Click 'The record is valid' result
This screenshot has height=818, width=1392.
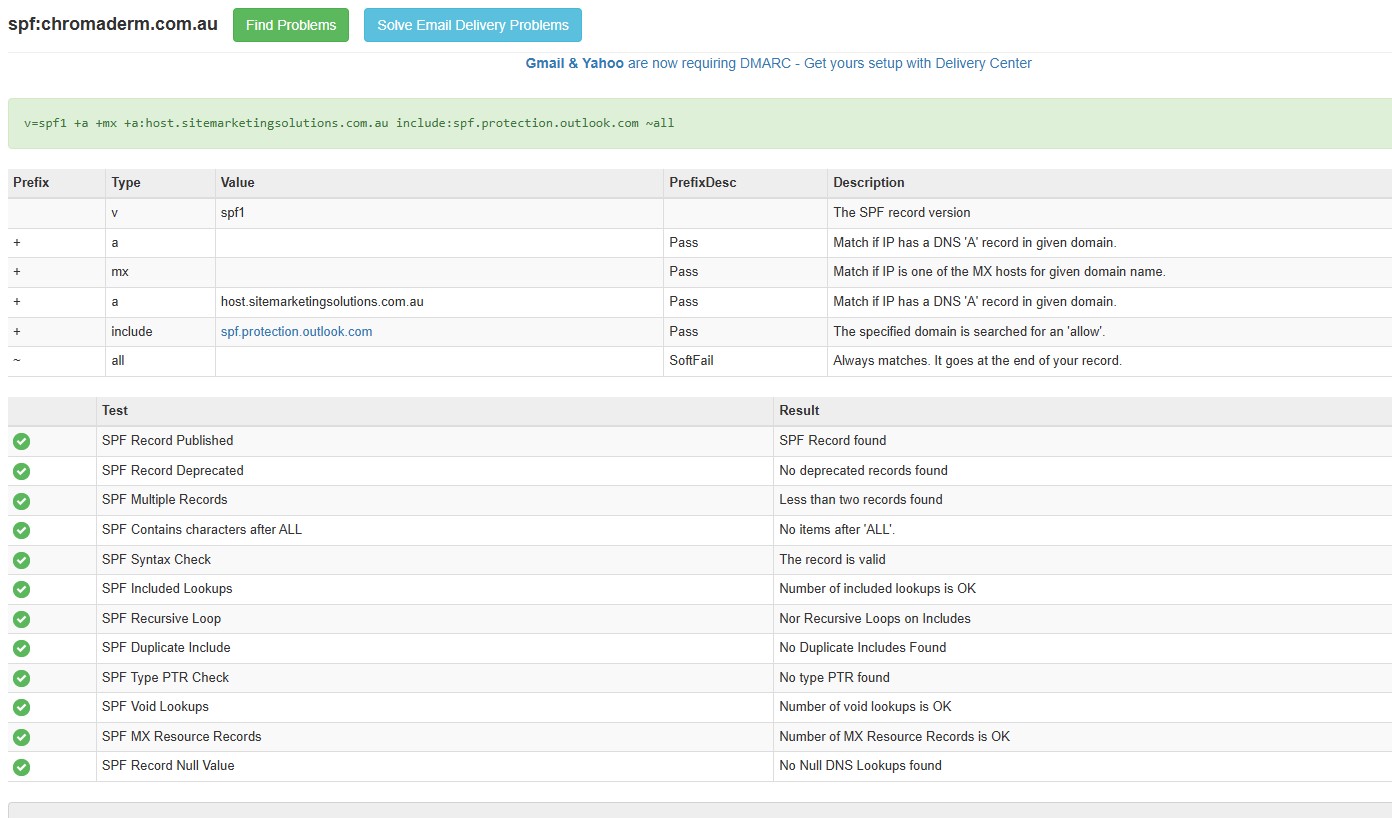(x=832, y=560)
